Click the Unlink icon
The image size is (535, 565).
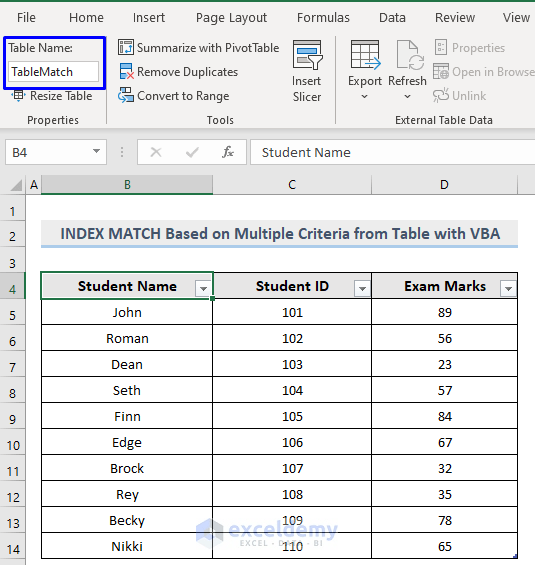(x=441, y=95)
